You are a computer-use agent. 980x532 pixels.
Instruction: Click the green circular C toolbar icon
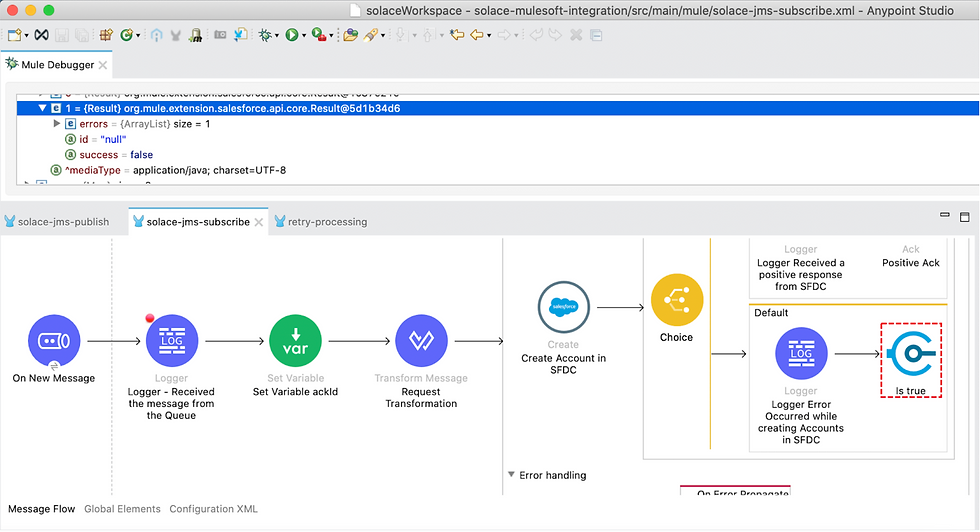127,35
